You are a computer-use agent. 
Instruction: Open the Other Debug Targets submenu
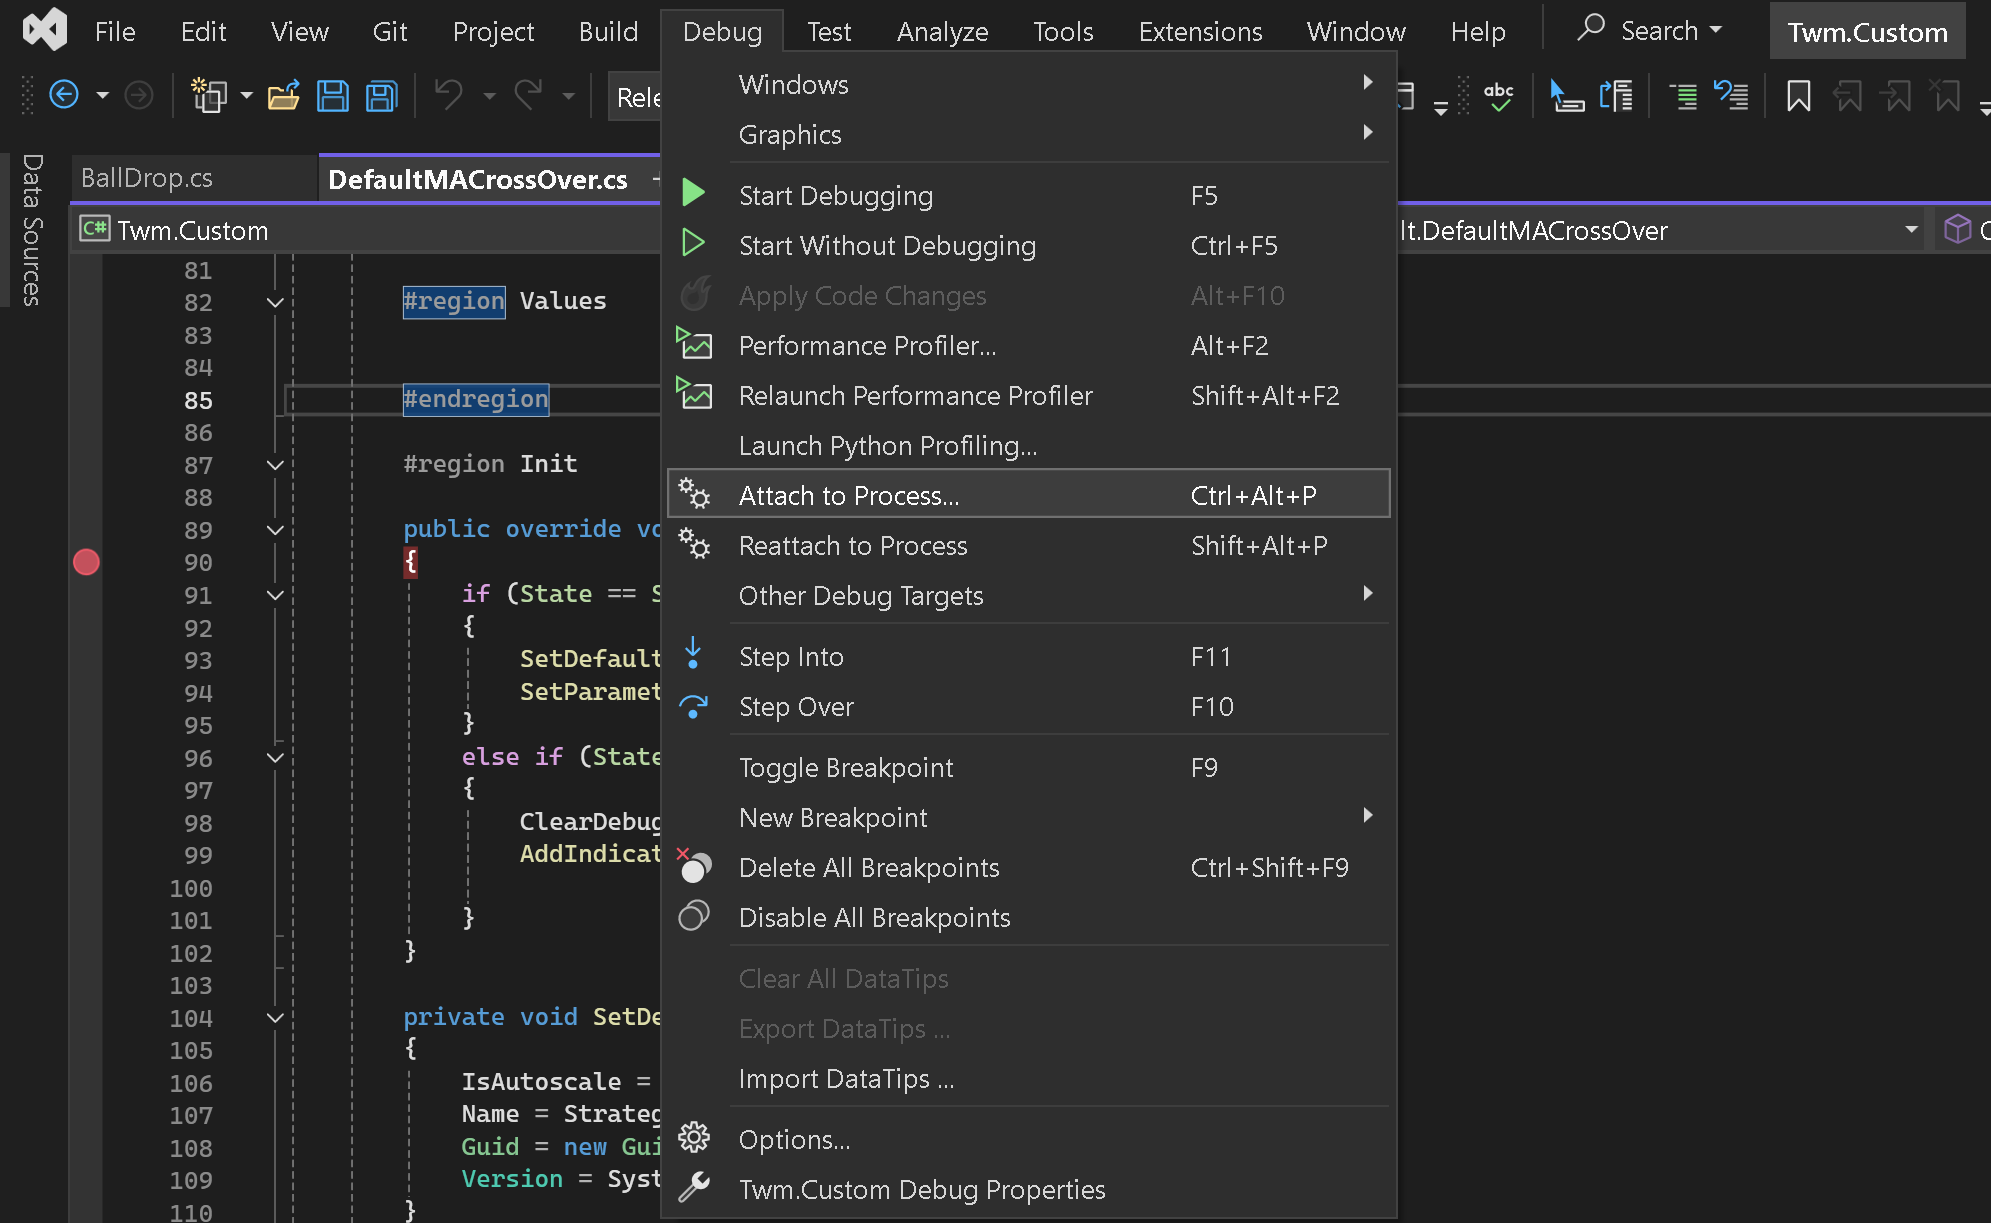1028,596
